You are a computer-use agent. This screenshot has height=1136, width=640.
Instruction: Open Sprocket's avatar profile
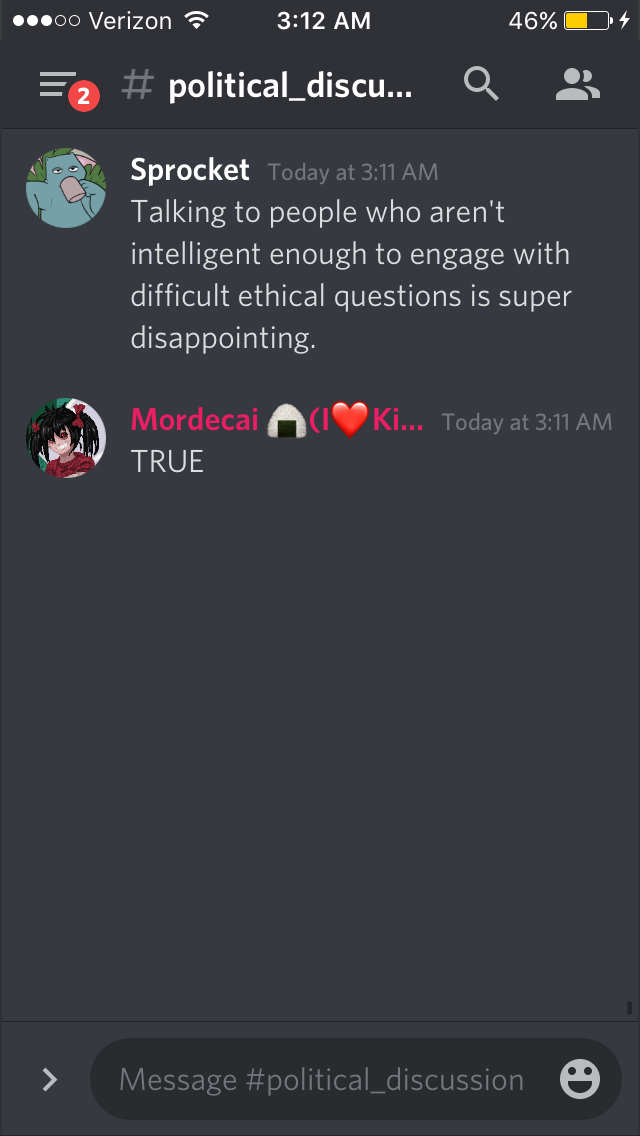[66, 188]
